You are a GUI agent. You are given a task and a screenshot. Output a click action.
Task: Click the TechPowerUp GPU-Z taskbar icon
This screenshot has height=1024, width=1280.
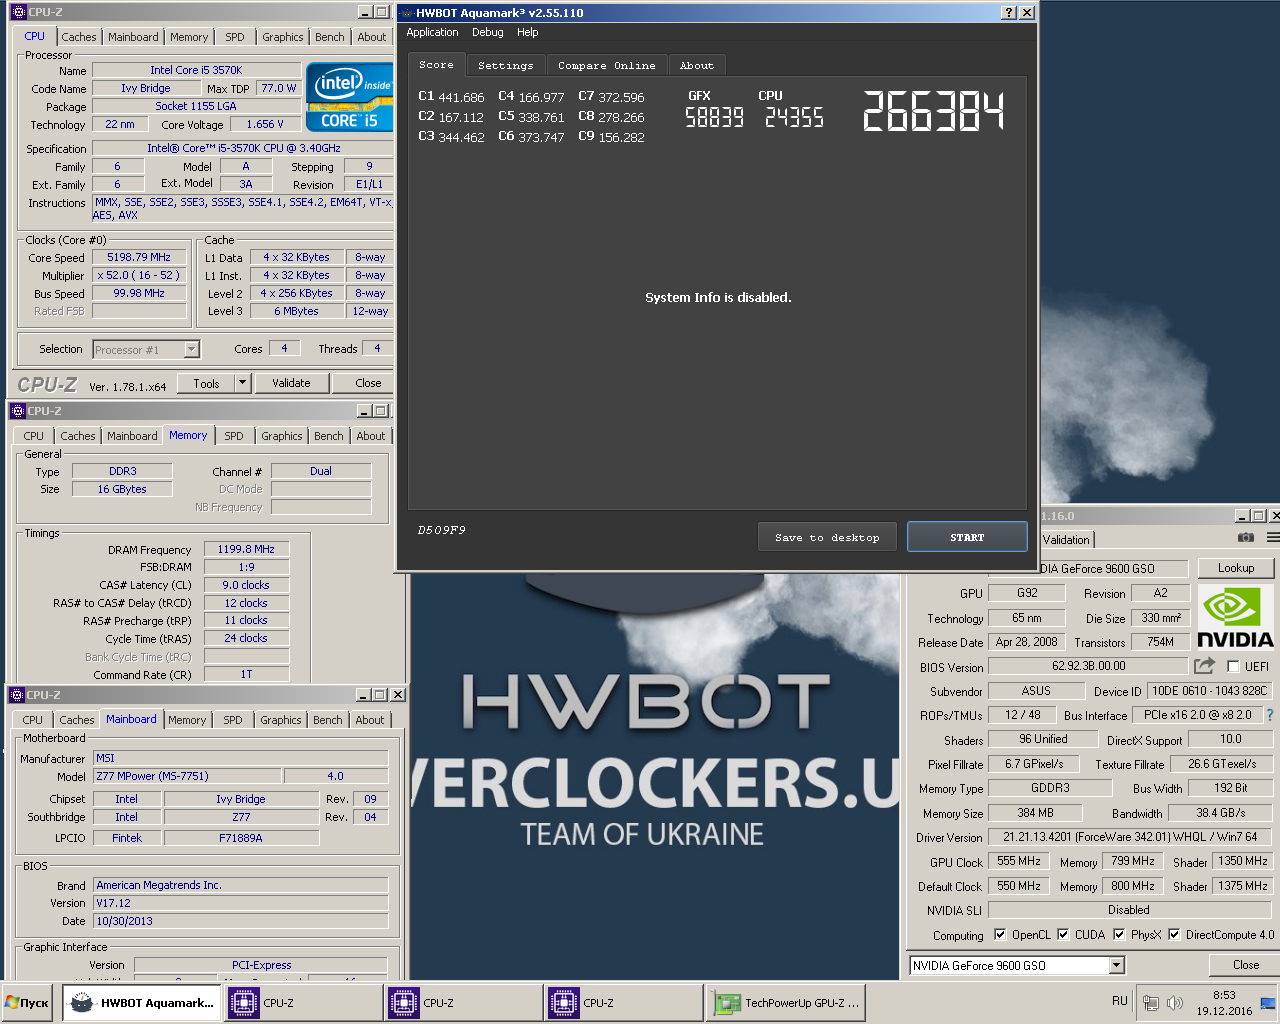coord(727,1003)
